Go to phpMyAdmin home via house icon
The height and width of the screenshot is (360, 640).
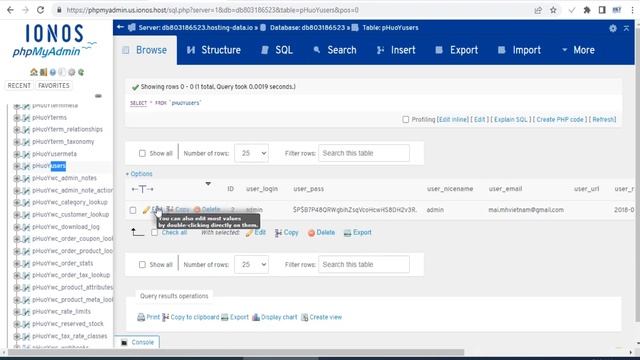coord(33,72)
